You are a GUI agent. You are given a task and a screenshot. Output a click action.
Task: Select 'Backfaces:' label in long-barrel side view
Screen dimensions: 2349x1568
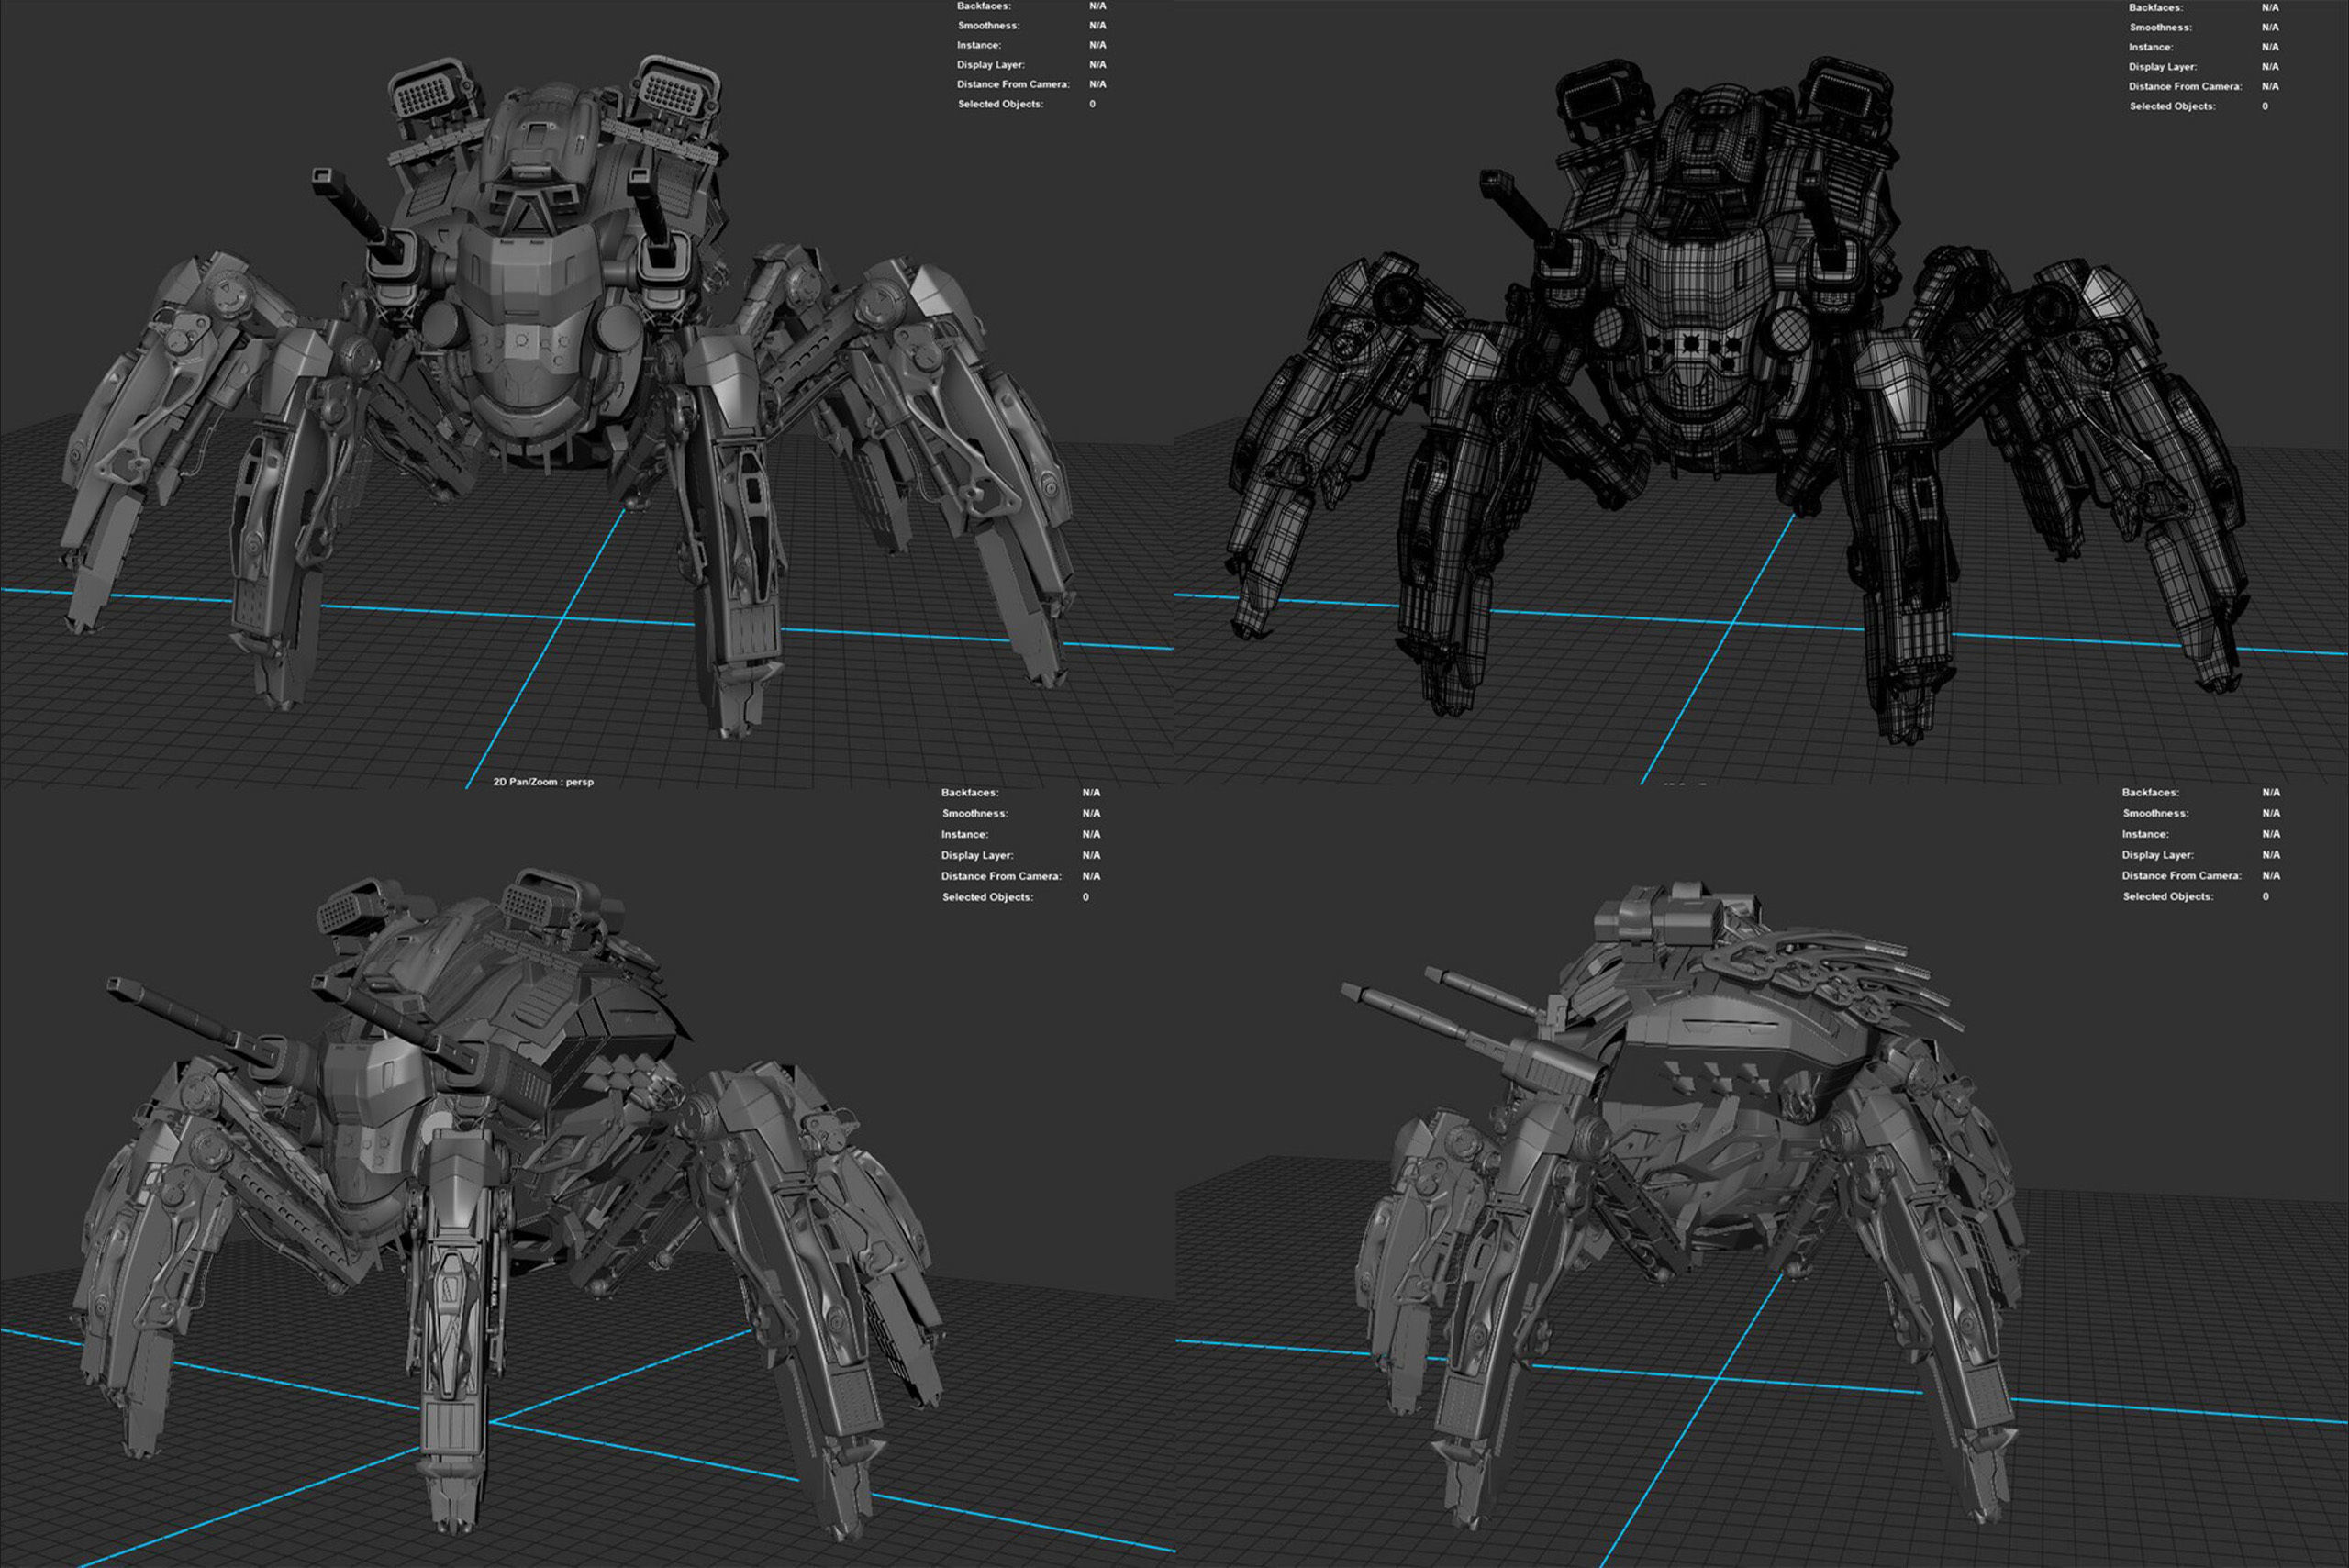click(969, 792)
